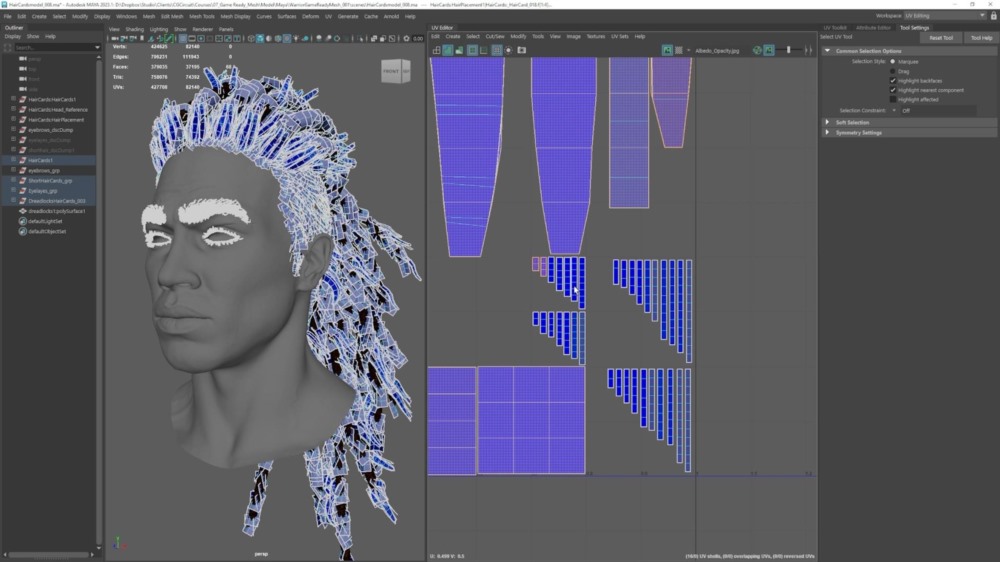Click the Outliner vertical scrollbar

tap(98, 300)
